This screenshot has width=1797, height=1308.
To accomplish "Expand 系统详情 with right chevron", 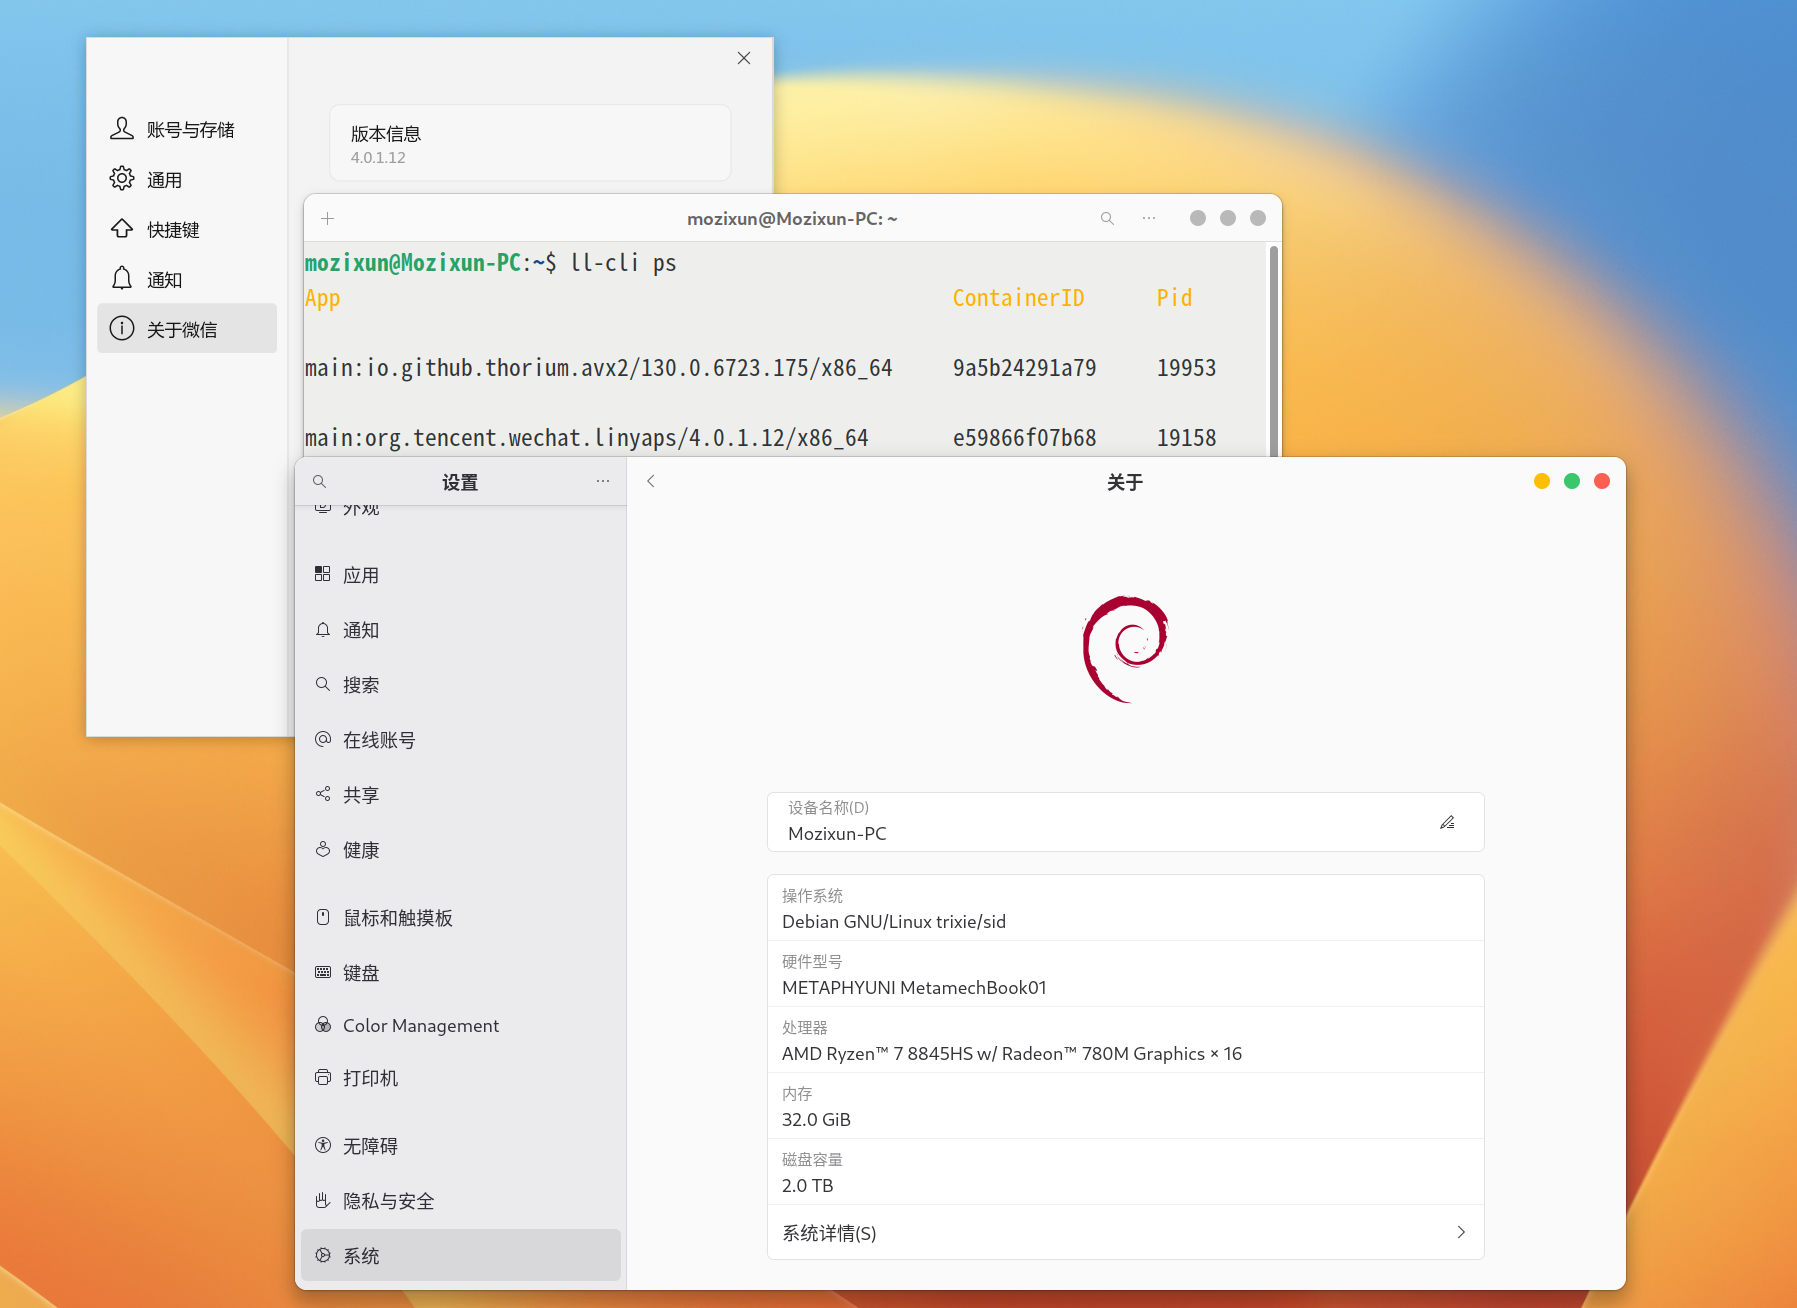I will click(x=1461, y=1232).
